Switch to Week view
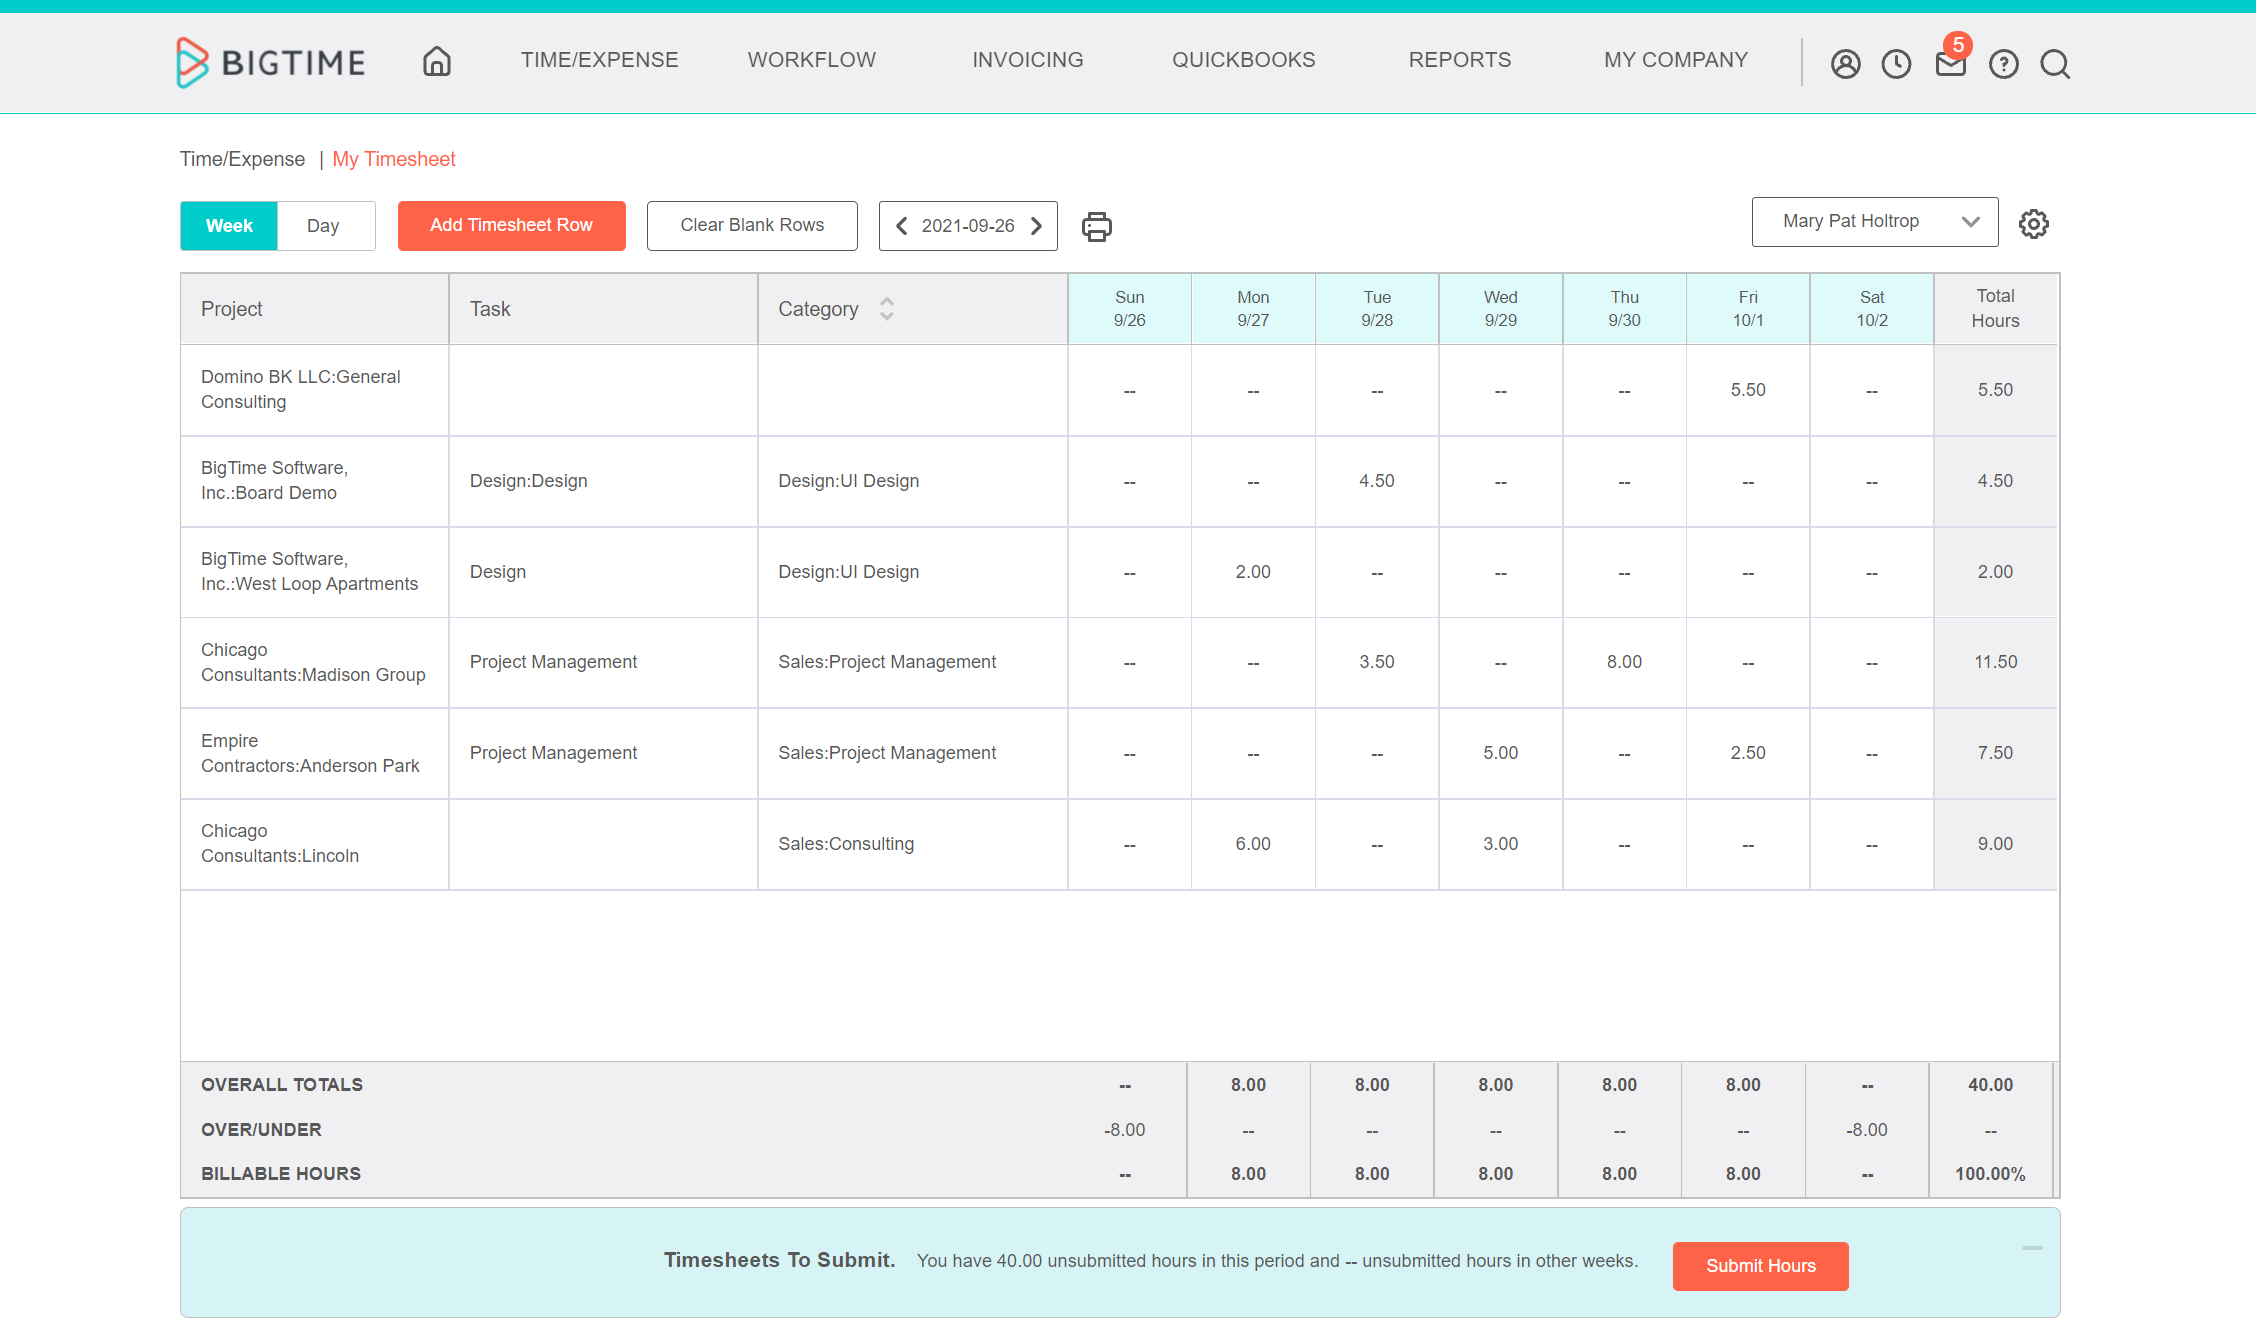This screenshot has width=2256, height=1318. coord(229,226)
